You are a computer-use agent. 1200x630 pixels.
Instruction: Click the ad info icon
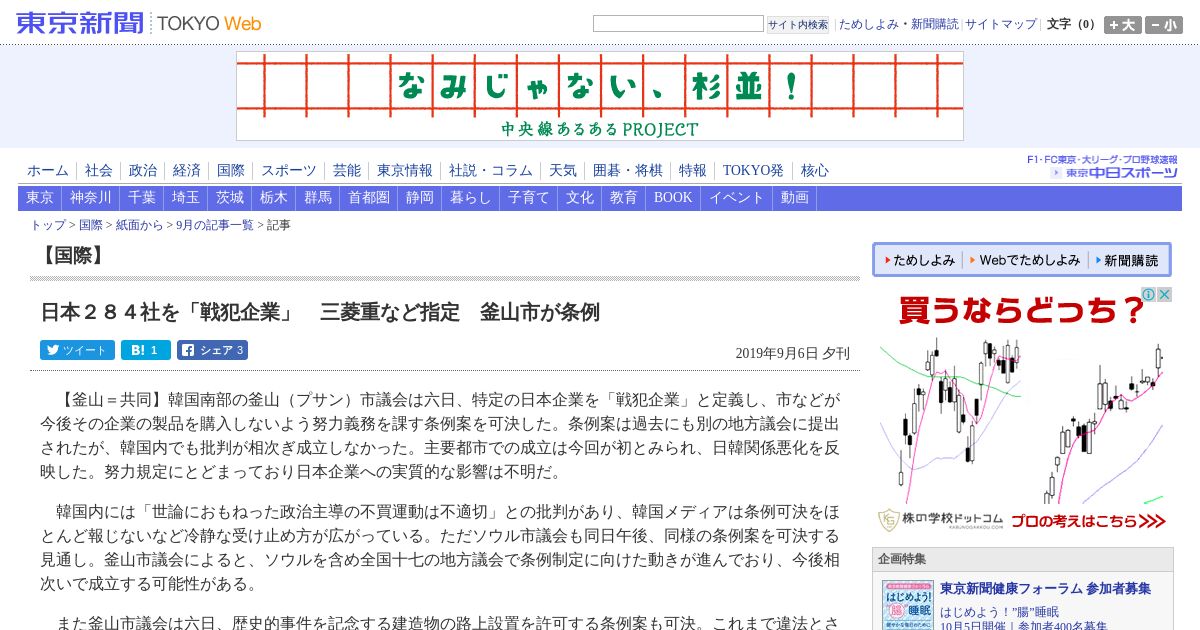(x=1150, y=294)
